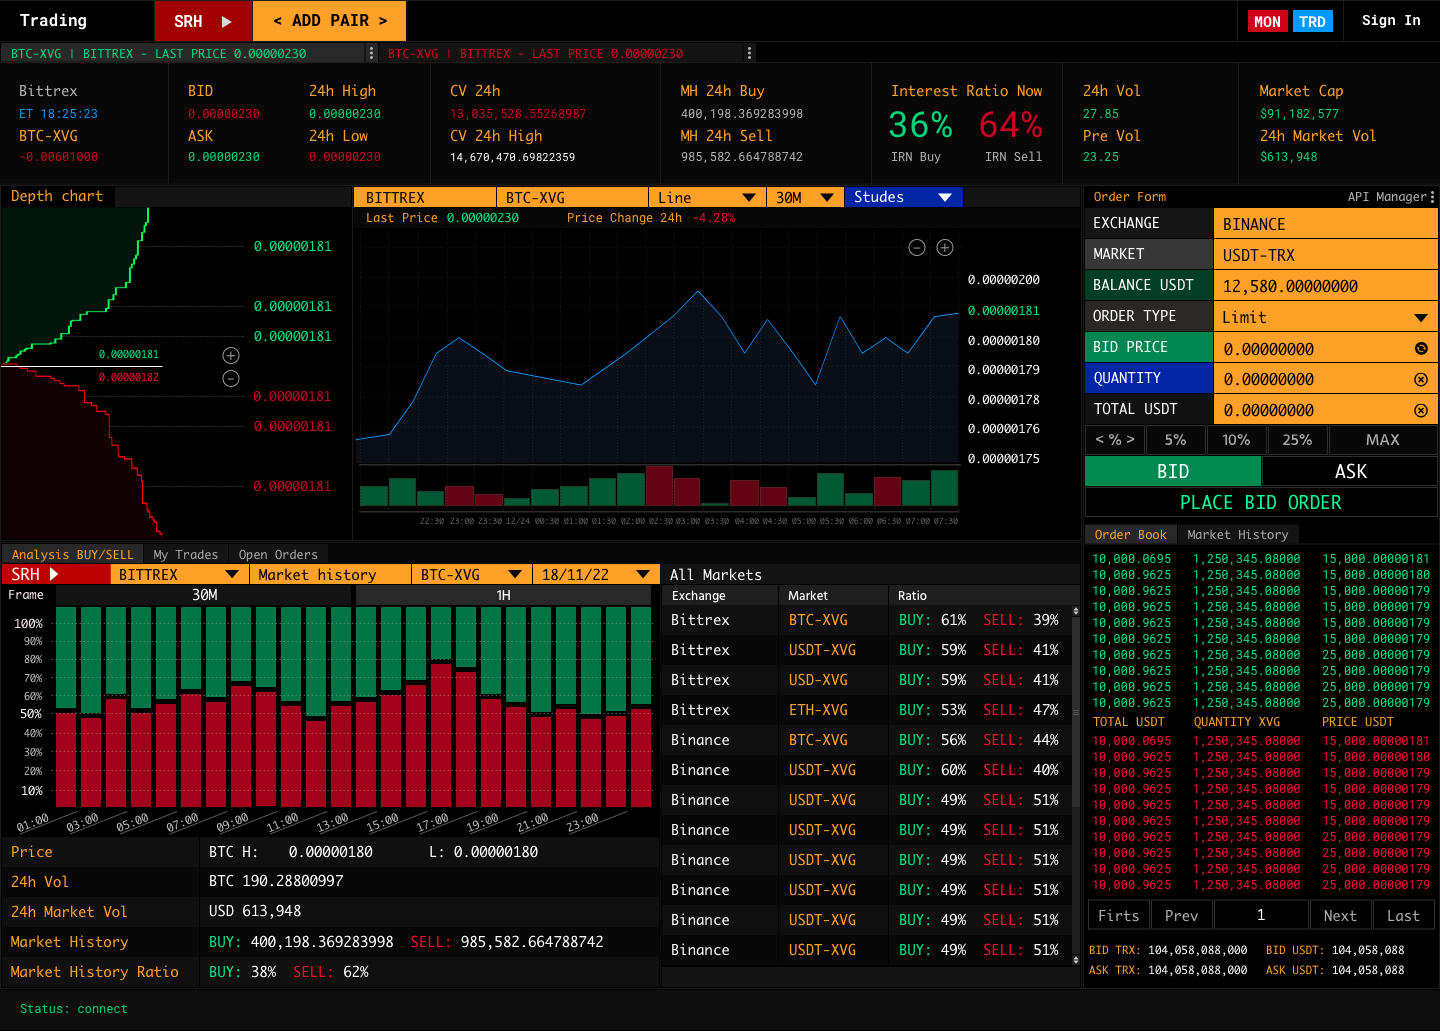Viewport: 1440px width, 1031px height.
Task: Zoom in the depth chart
Action: pos(231,355)
